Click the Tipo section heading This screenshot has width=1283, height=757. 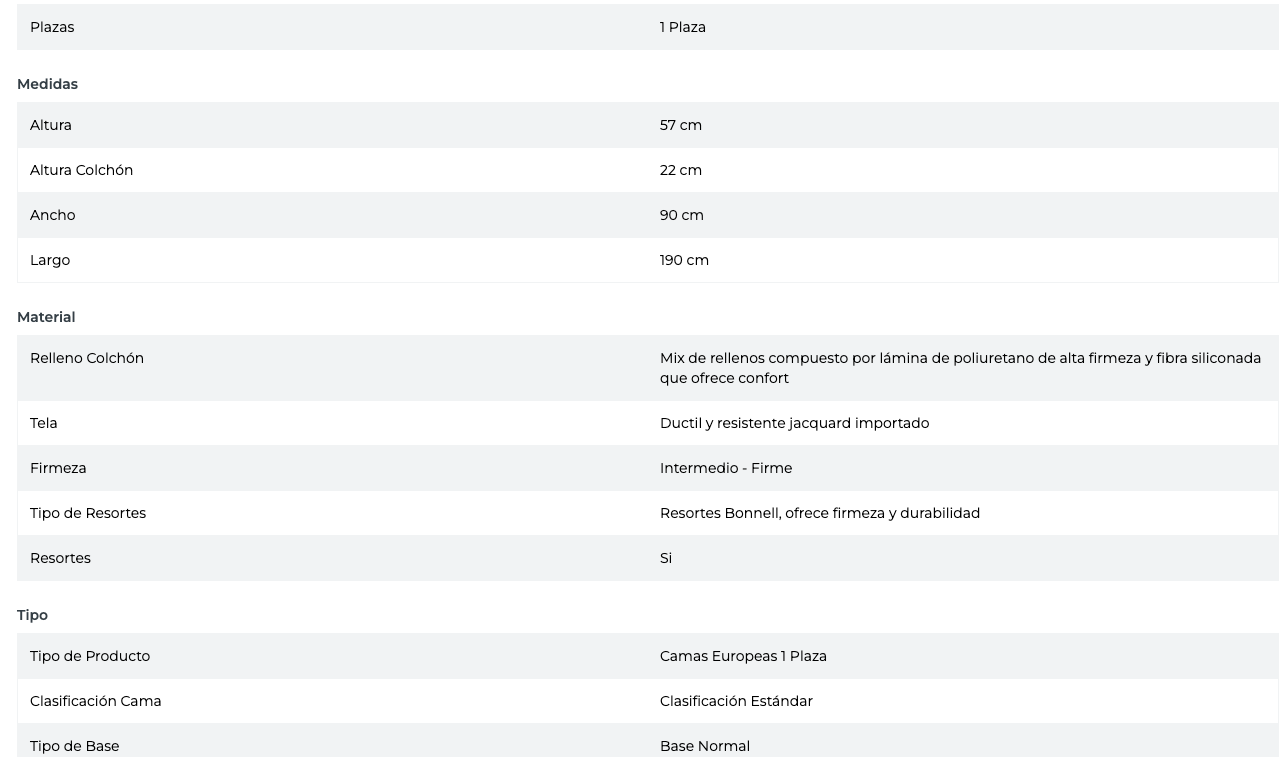[32, 615]
